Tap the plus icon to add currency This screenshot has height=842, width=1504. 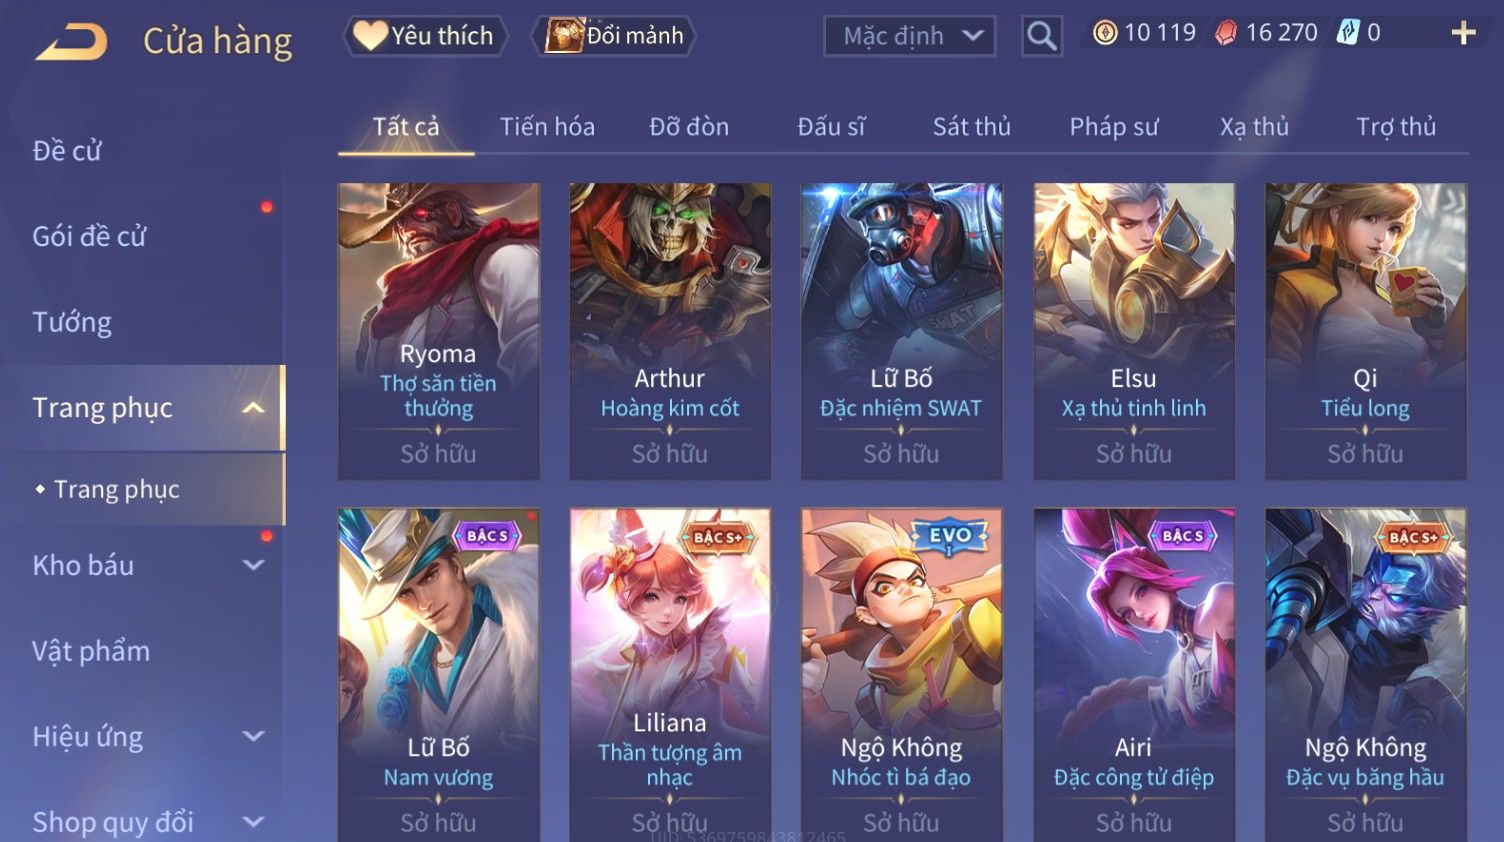click(1463, 34)
